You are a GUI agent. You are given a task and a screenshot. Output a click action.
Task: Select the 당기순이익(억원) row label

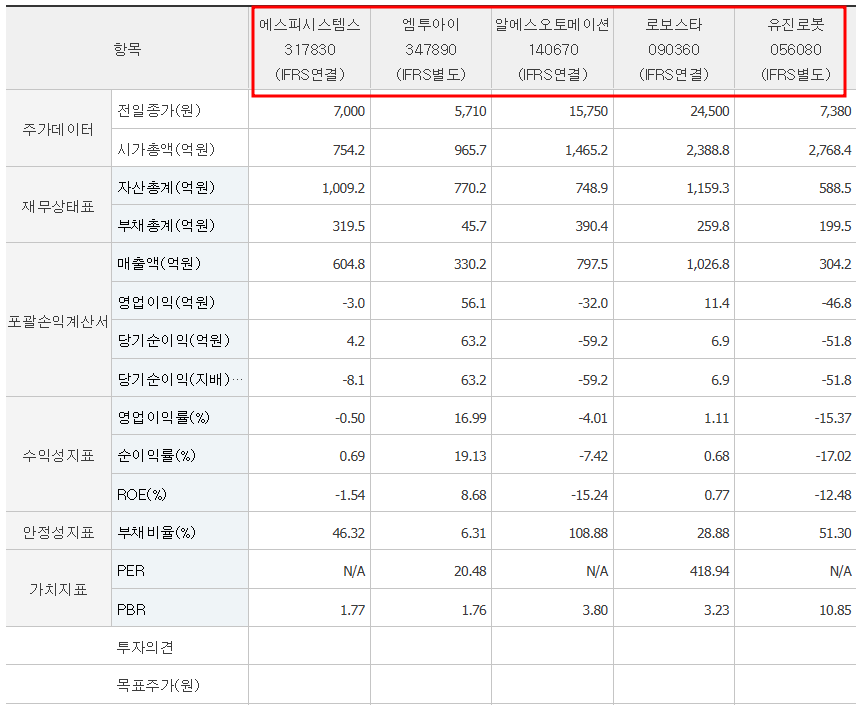[173, 340]
